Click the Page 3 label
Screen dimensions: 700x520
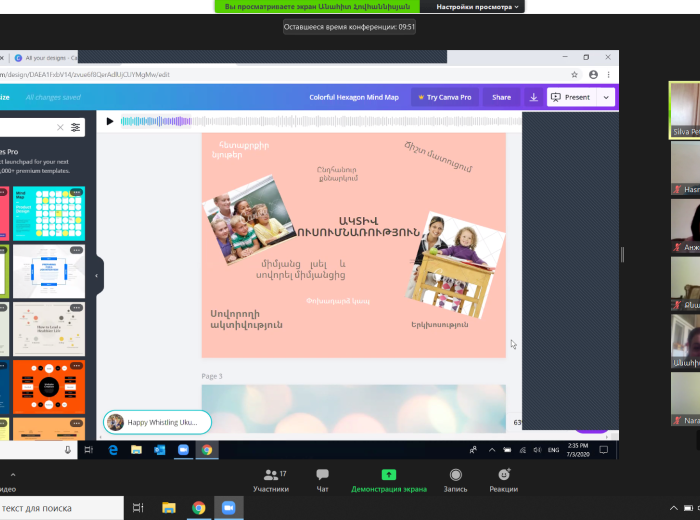[212, 376]
